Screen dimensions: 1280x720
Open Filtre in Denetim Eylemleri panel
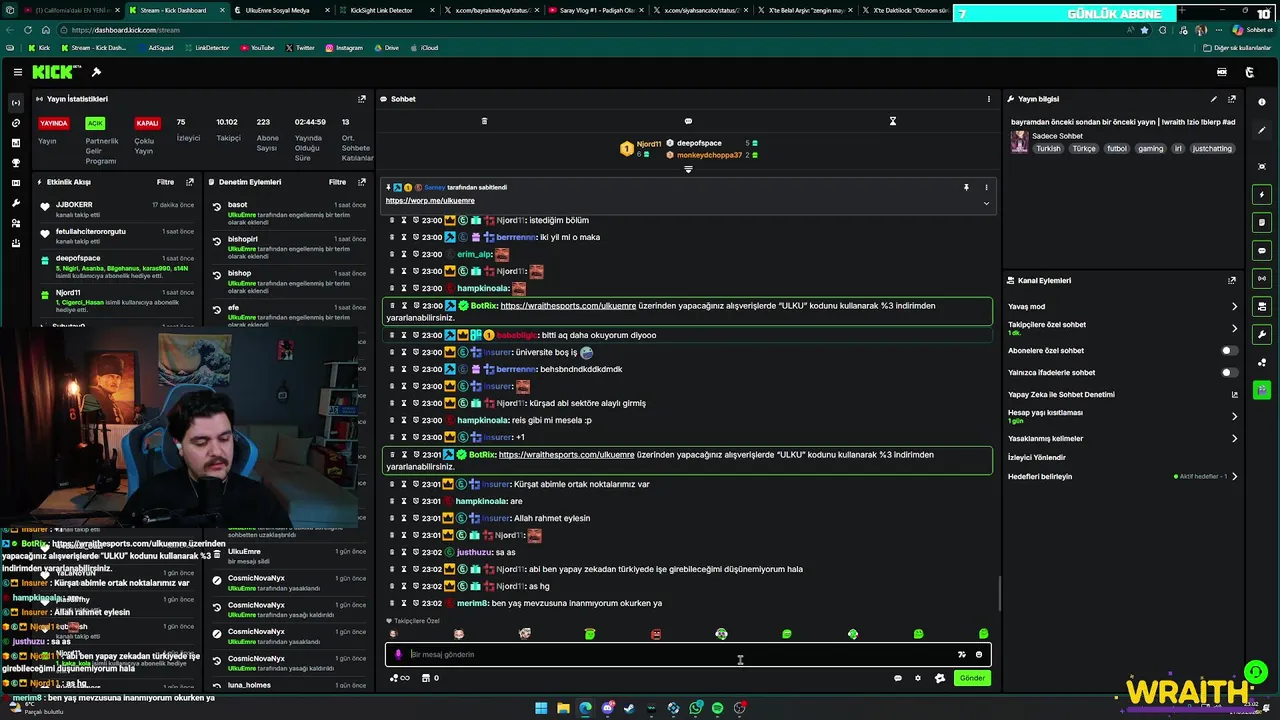(x=338, y=182)
